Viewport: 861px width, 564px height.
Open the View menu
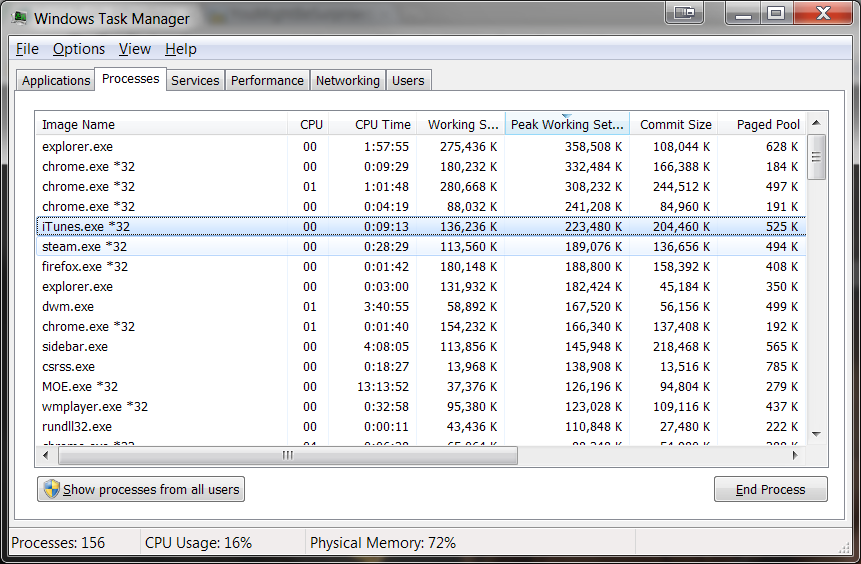[135, 49]
